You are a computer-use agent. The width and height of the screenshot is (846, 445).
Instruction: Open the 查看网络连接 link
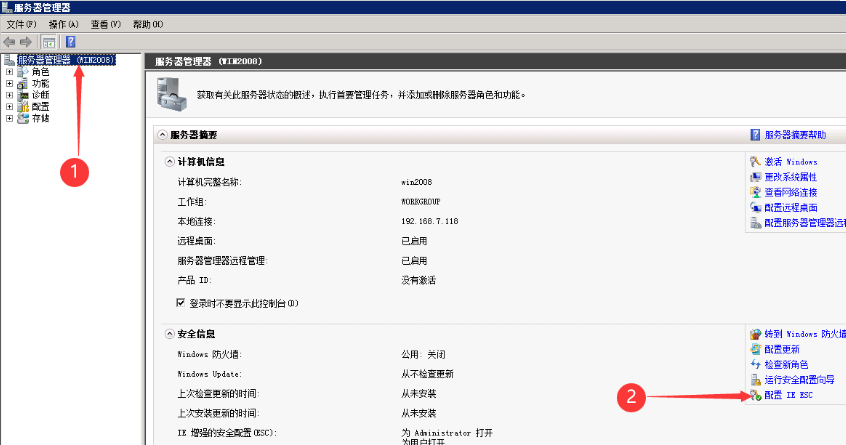[x=791, y=192]
